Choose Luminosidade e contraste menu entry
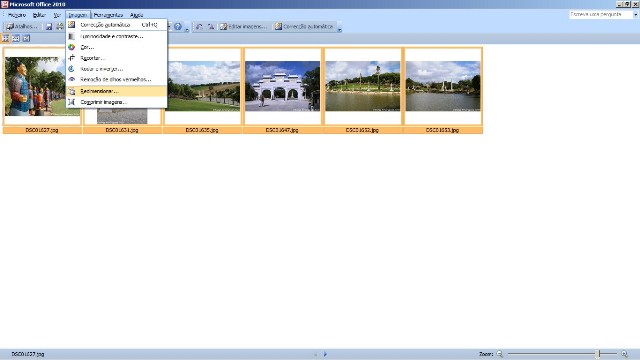This screenshot has width=640, height=360. pyautogui.click(x=117, y=36)
